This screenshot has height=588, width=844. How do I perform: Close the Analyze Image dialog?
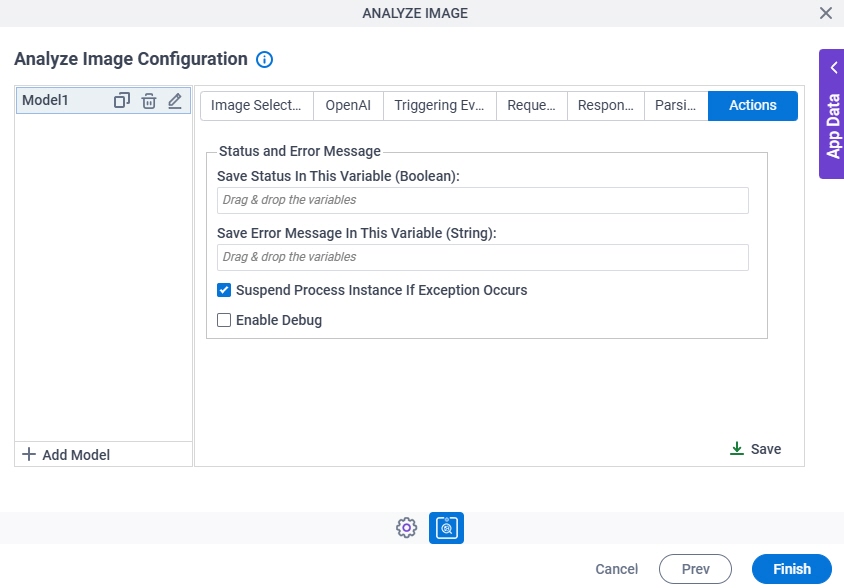(x=826, y=13)
